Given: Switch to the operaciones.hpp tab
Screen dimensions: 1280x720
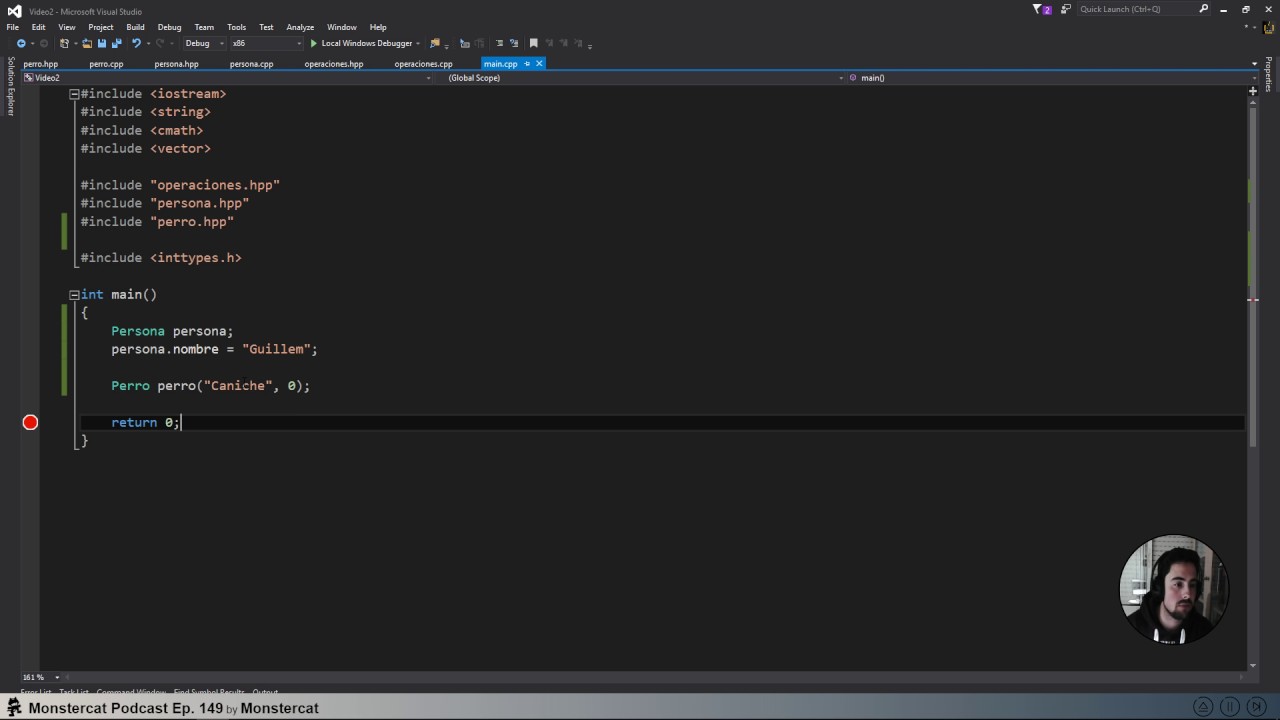Looking at the screenshot, I should click(334, 64).
